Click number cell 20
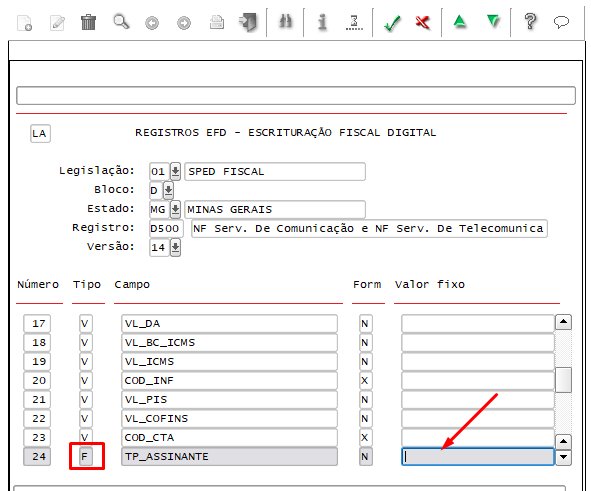The height and width of the screenshot is (491, 591). (37, 381)
